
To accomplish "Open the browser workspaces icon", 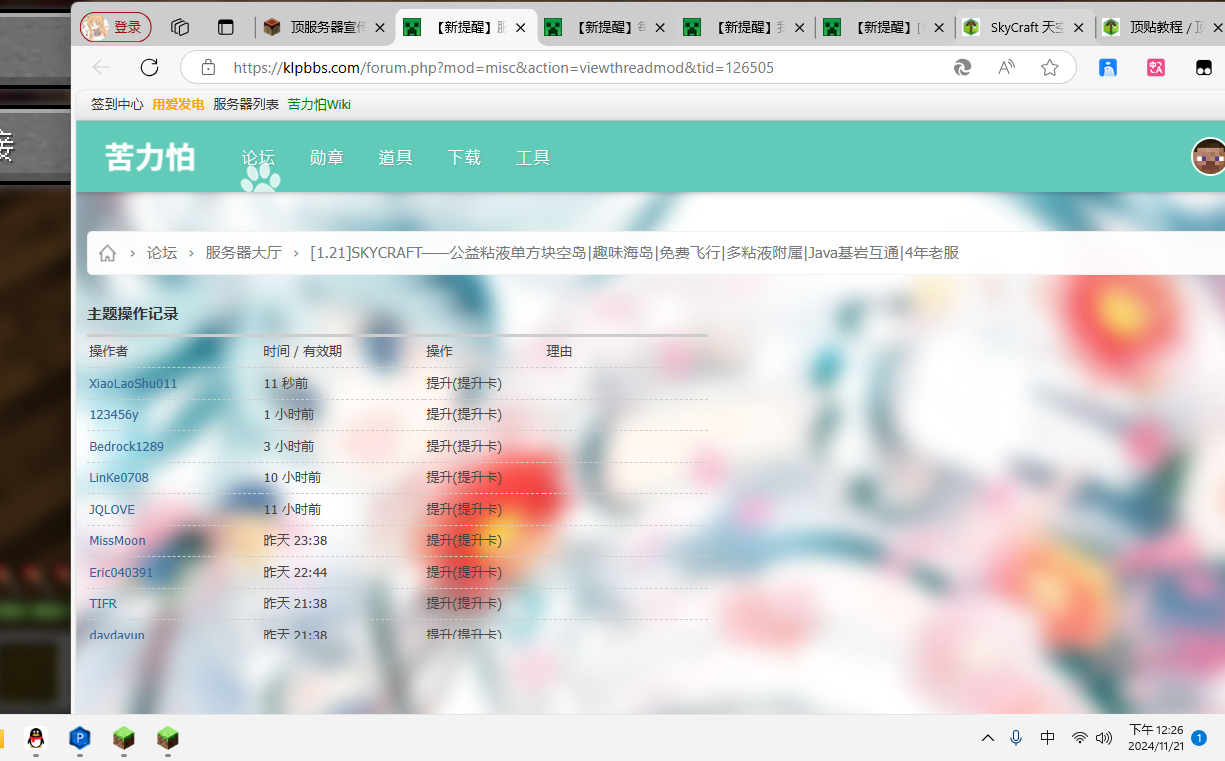I will point(180,27).
